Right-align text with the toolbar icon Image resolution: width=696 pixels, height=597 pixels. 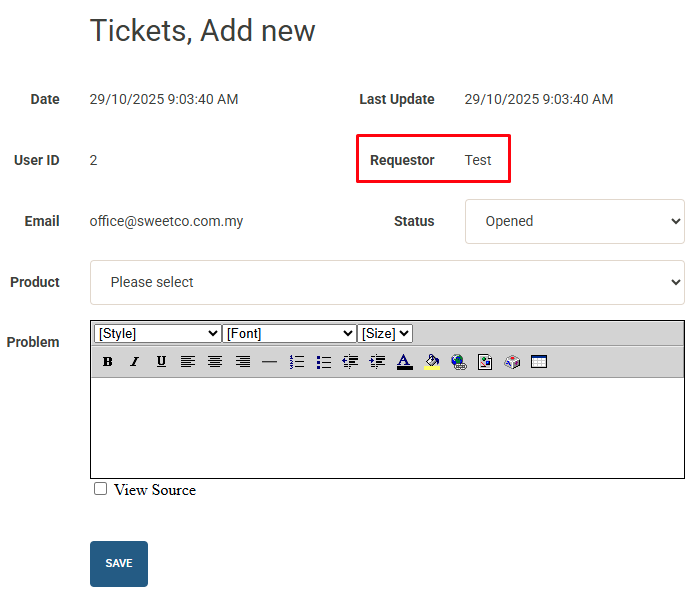[242, 362]
